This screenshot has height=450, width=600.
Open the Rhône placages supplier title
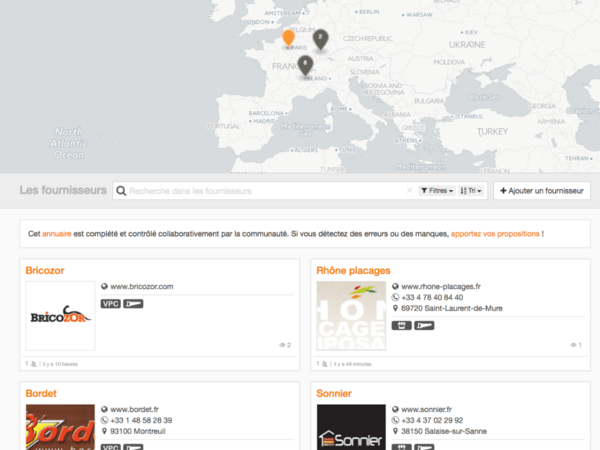click(353, 270)
